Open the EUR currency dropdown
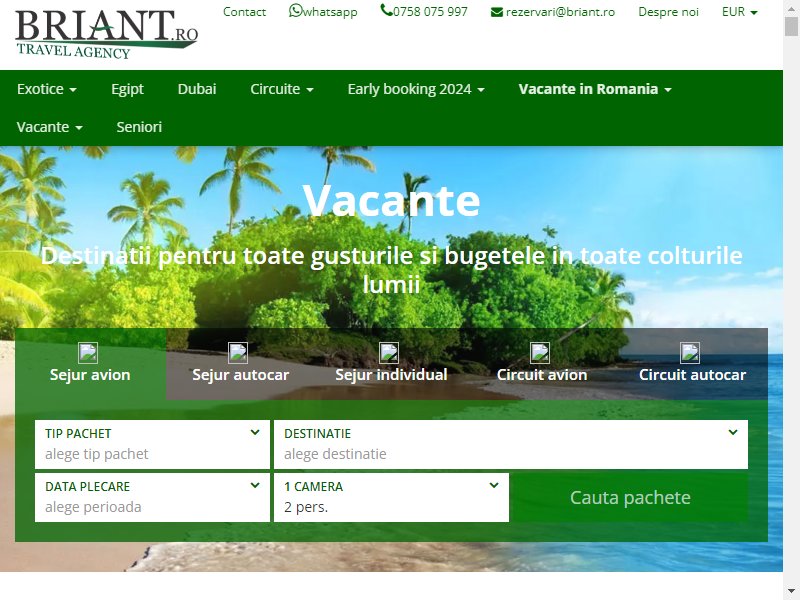This screenshot has height=600, width=800. 740,12
